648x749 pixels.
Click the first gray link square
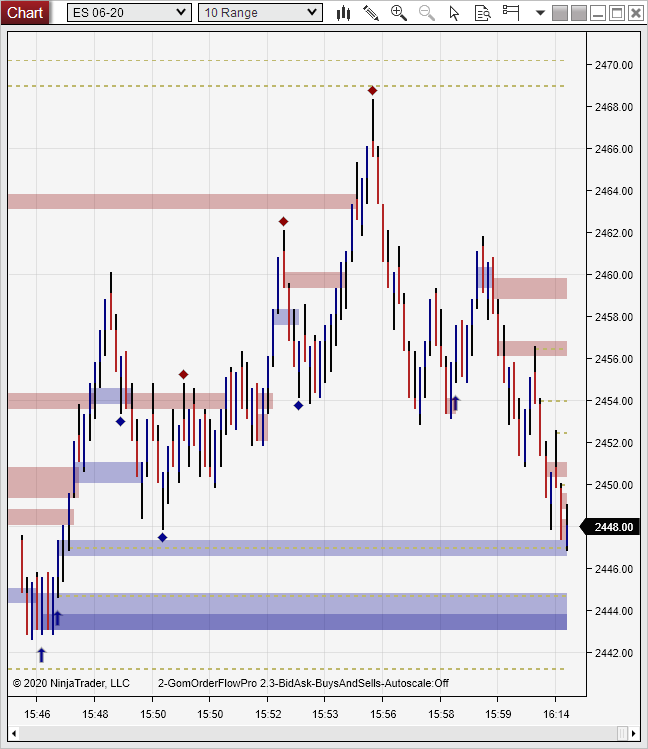pyautogui.click(x=560, y=13)
